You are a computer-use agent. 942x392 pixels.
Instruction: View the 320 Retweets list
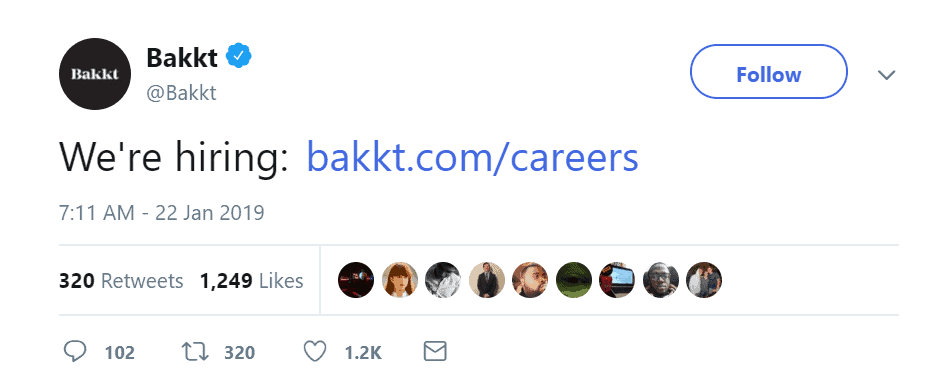tap(121, 281)
